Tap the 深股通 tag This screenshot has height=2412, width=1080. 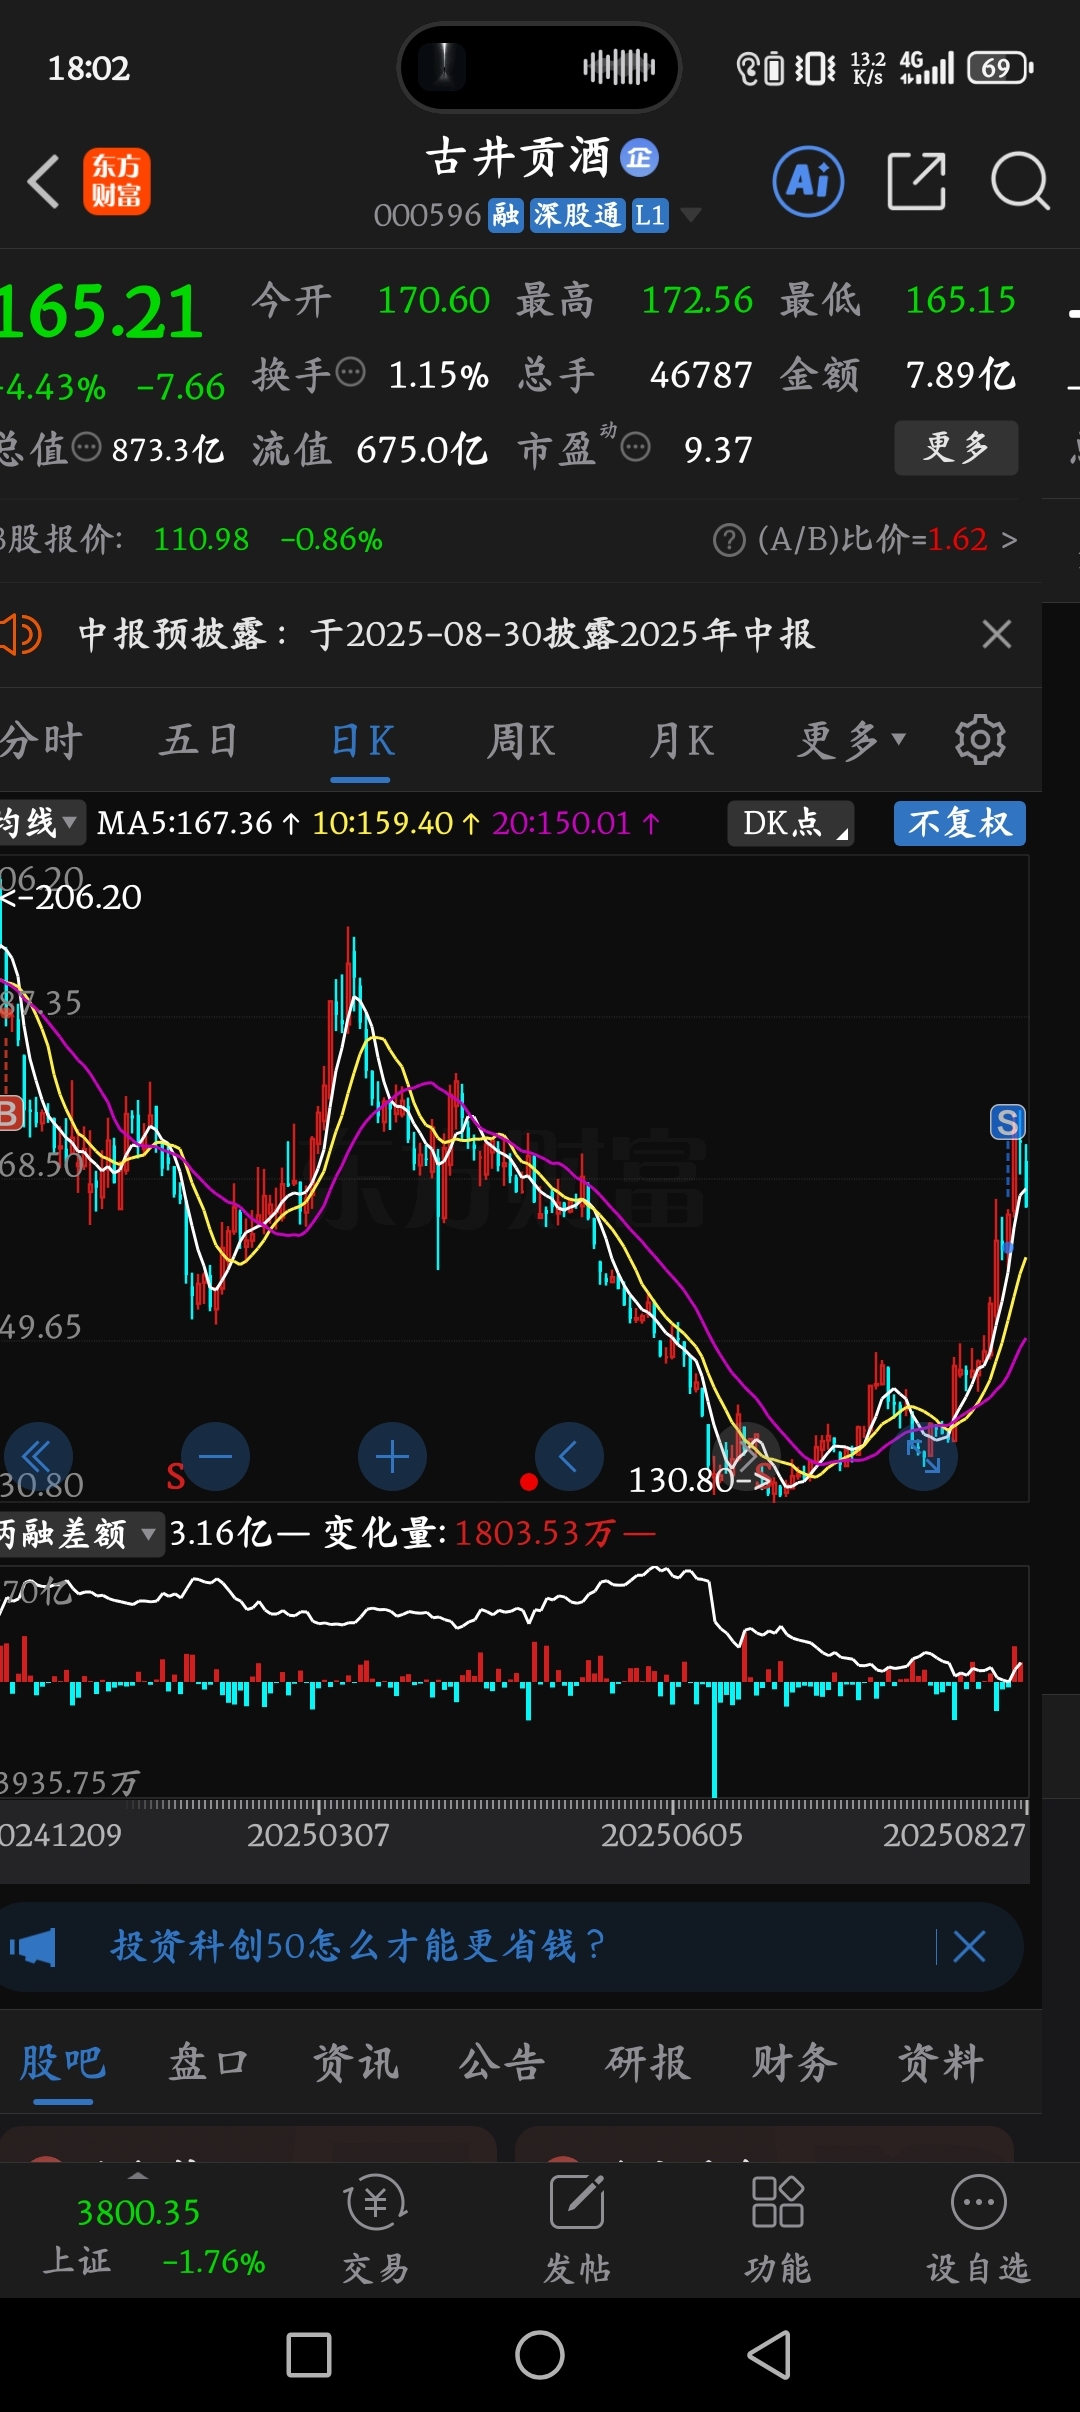click(577, 215)
